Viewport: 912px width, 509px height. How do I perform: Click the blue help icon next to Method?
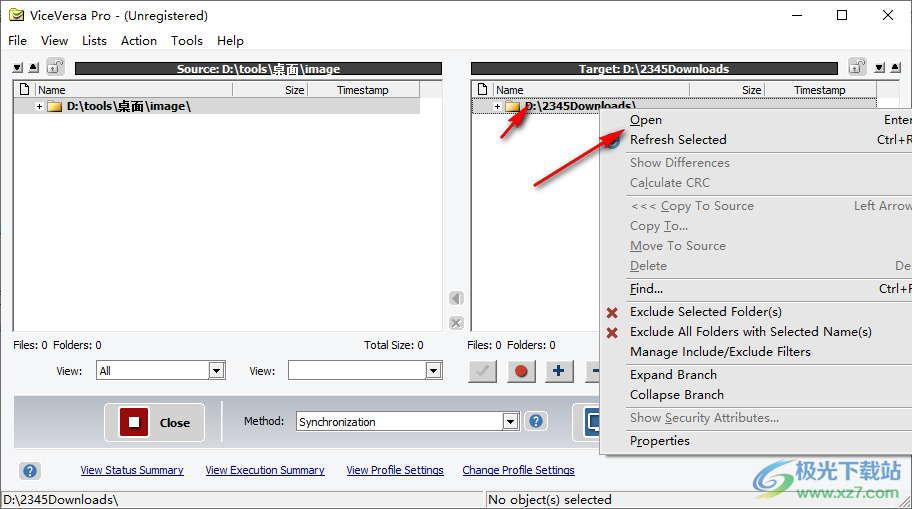[x=537, y=422]
